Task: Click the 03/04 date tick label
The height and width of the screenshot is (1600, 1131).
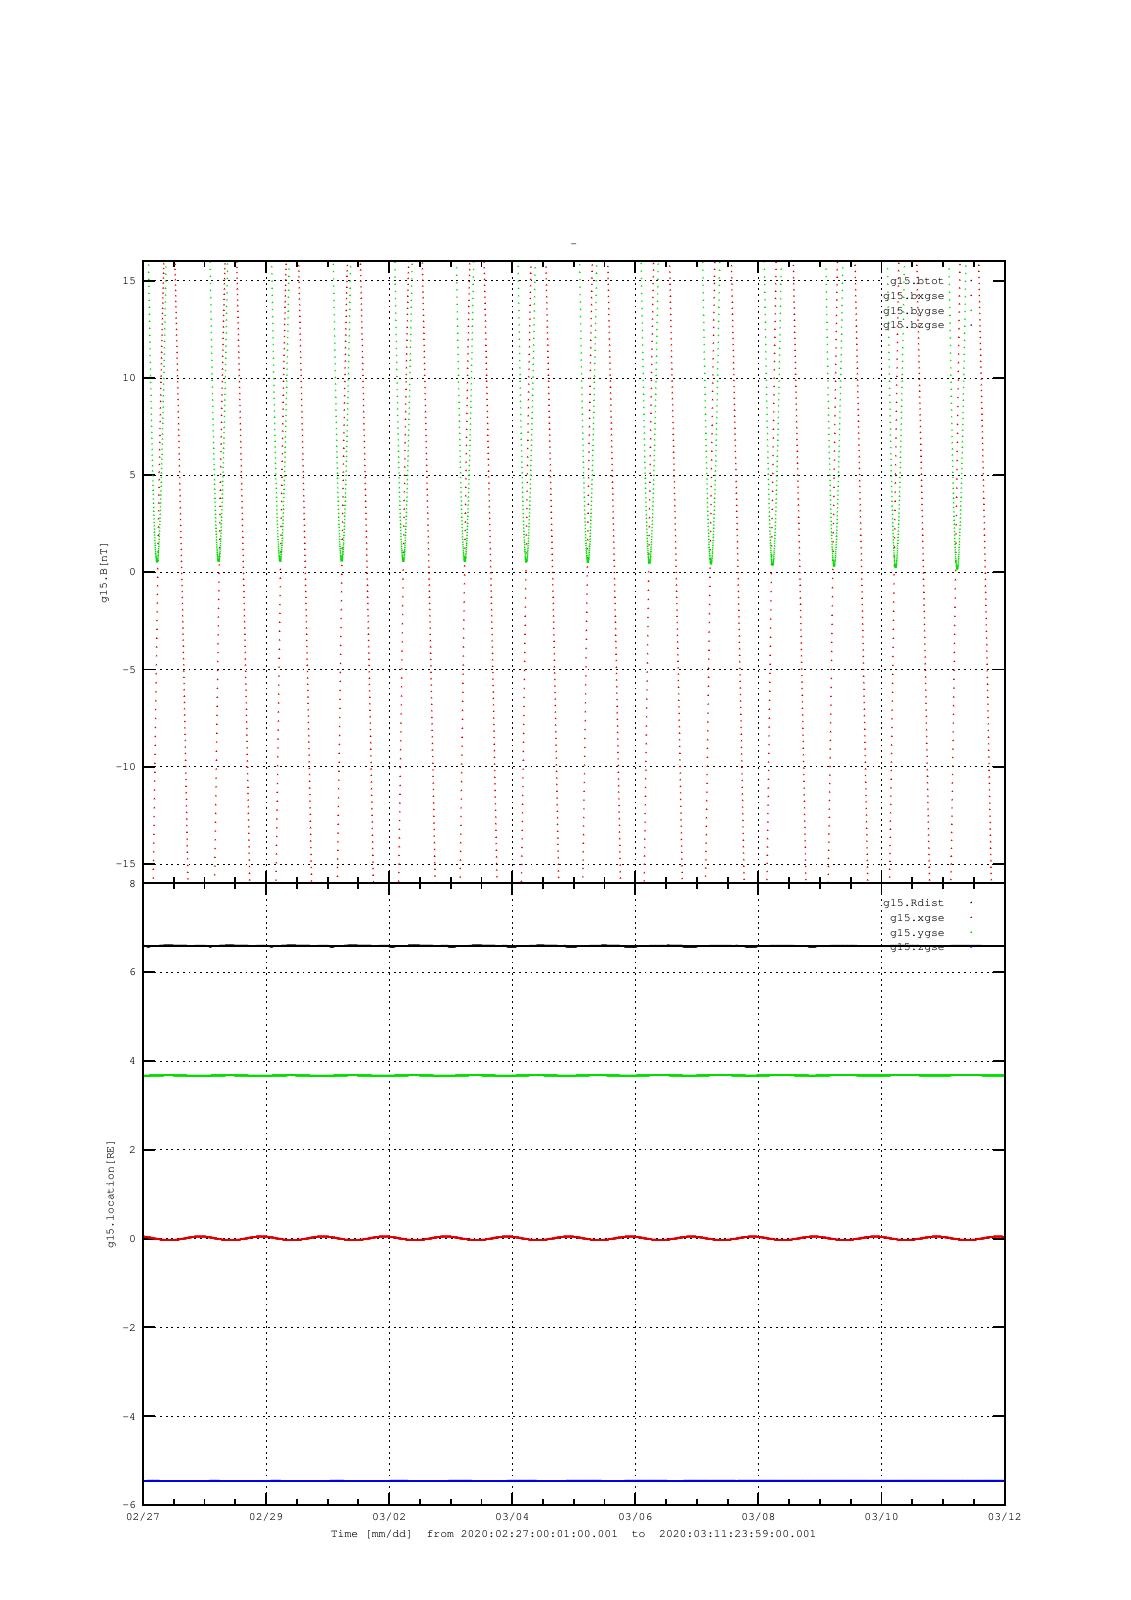Action: coord(512,1516)
